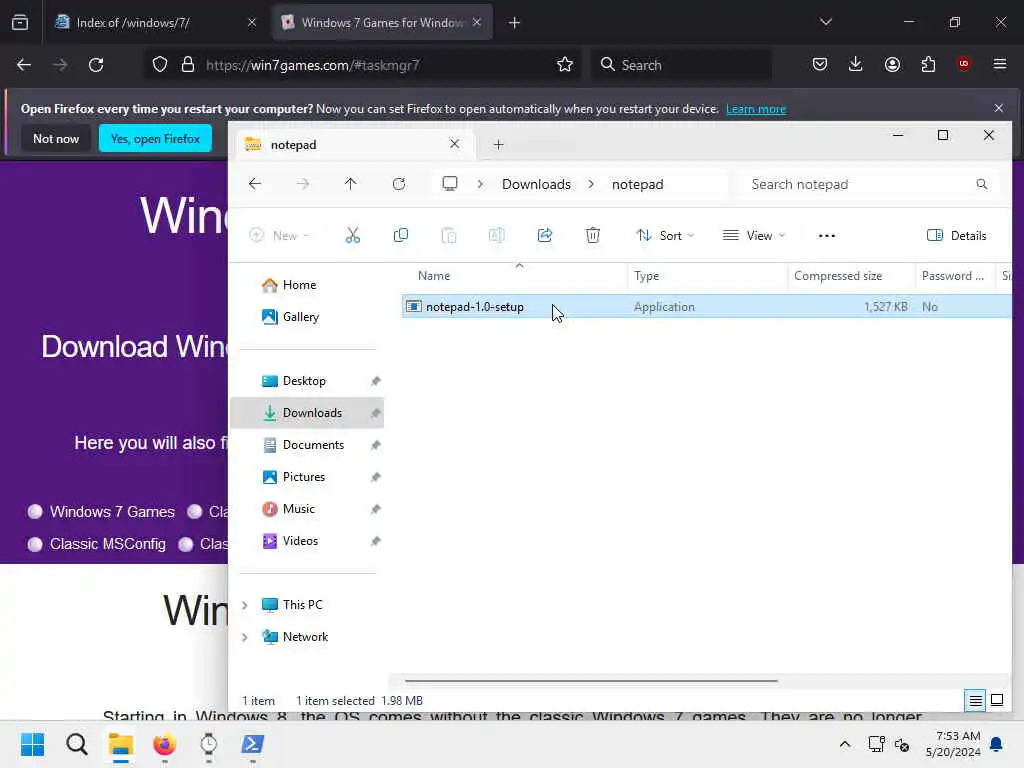Open the Learn more link
This screenshot has height=768, width=1024.
pos(756,109)
